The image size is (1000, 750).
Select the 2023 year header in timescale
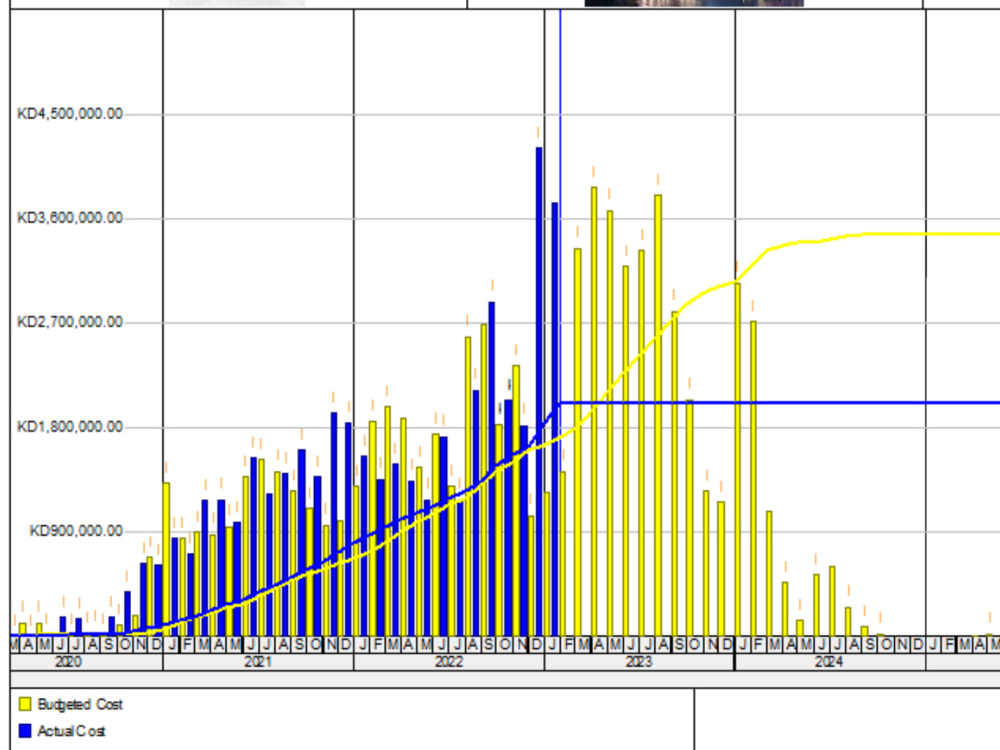click(x=639, y=662)
